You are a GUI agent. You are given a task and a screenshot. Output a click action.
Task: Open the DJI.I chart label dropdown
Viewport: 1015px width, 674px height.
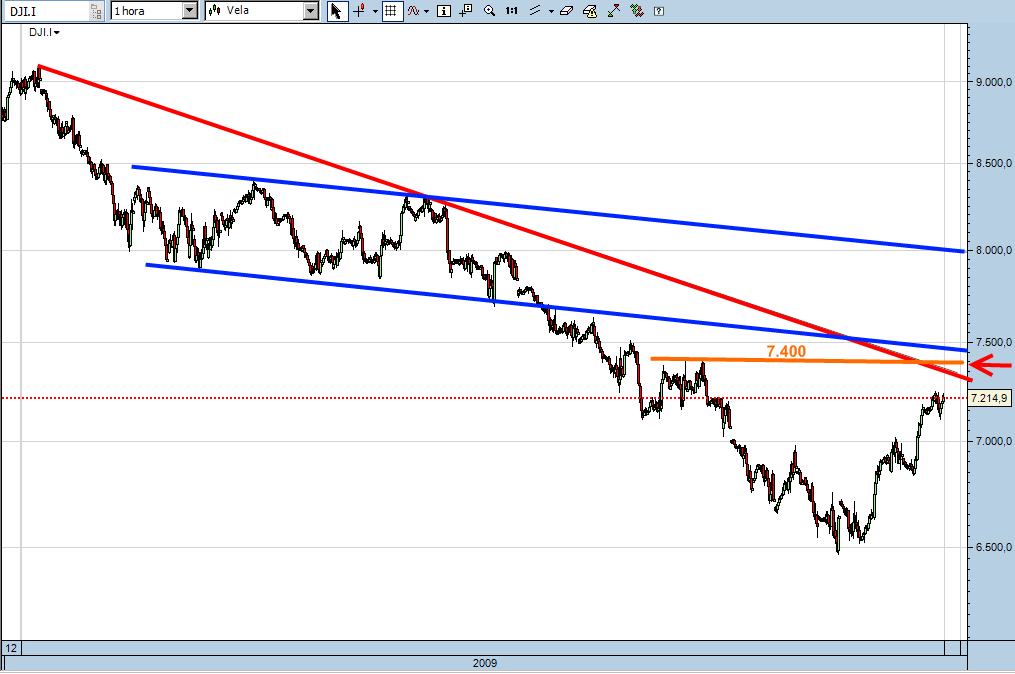[x=44, y=32]
